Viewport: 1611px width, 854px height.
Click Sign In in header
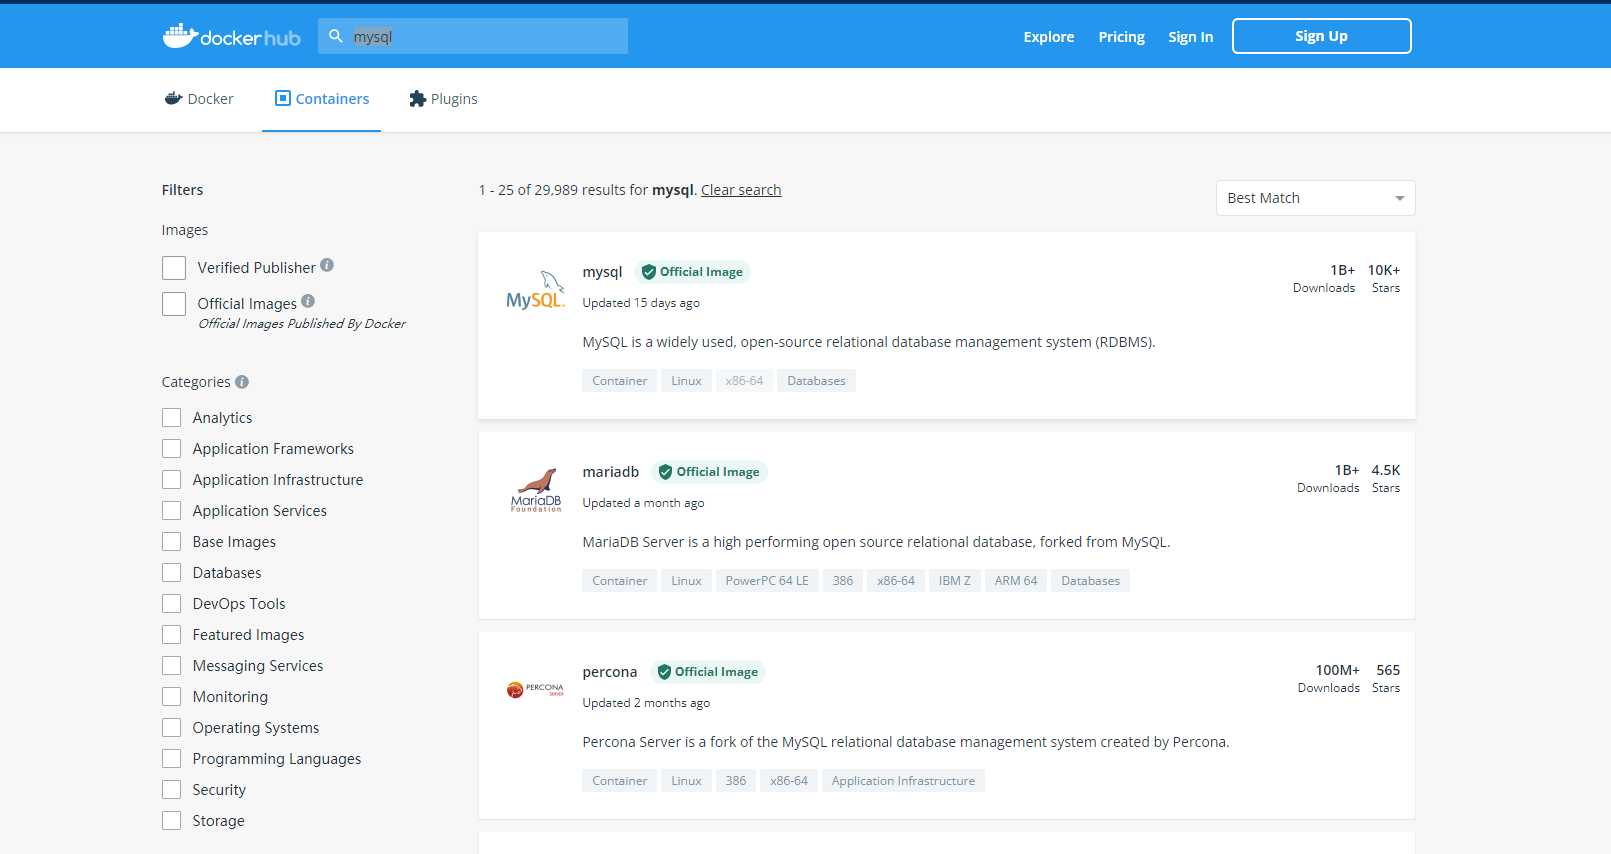[1191, 37]
